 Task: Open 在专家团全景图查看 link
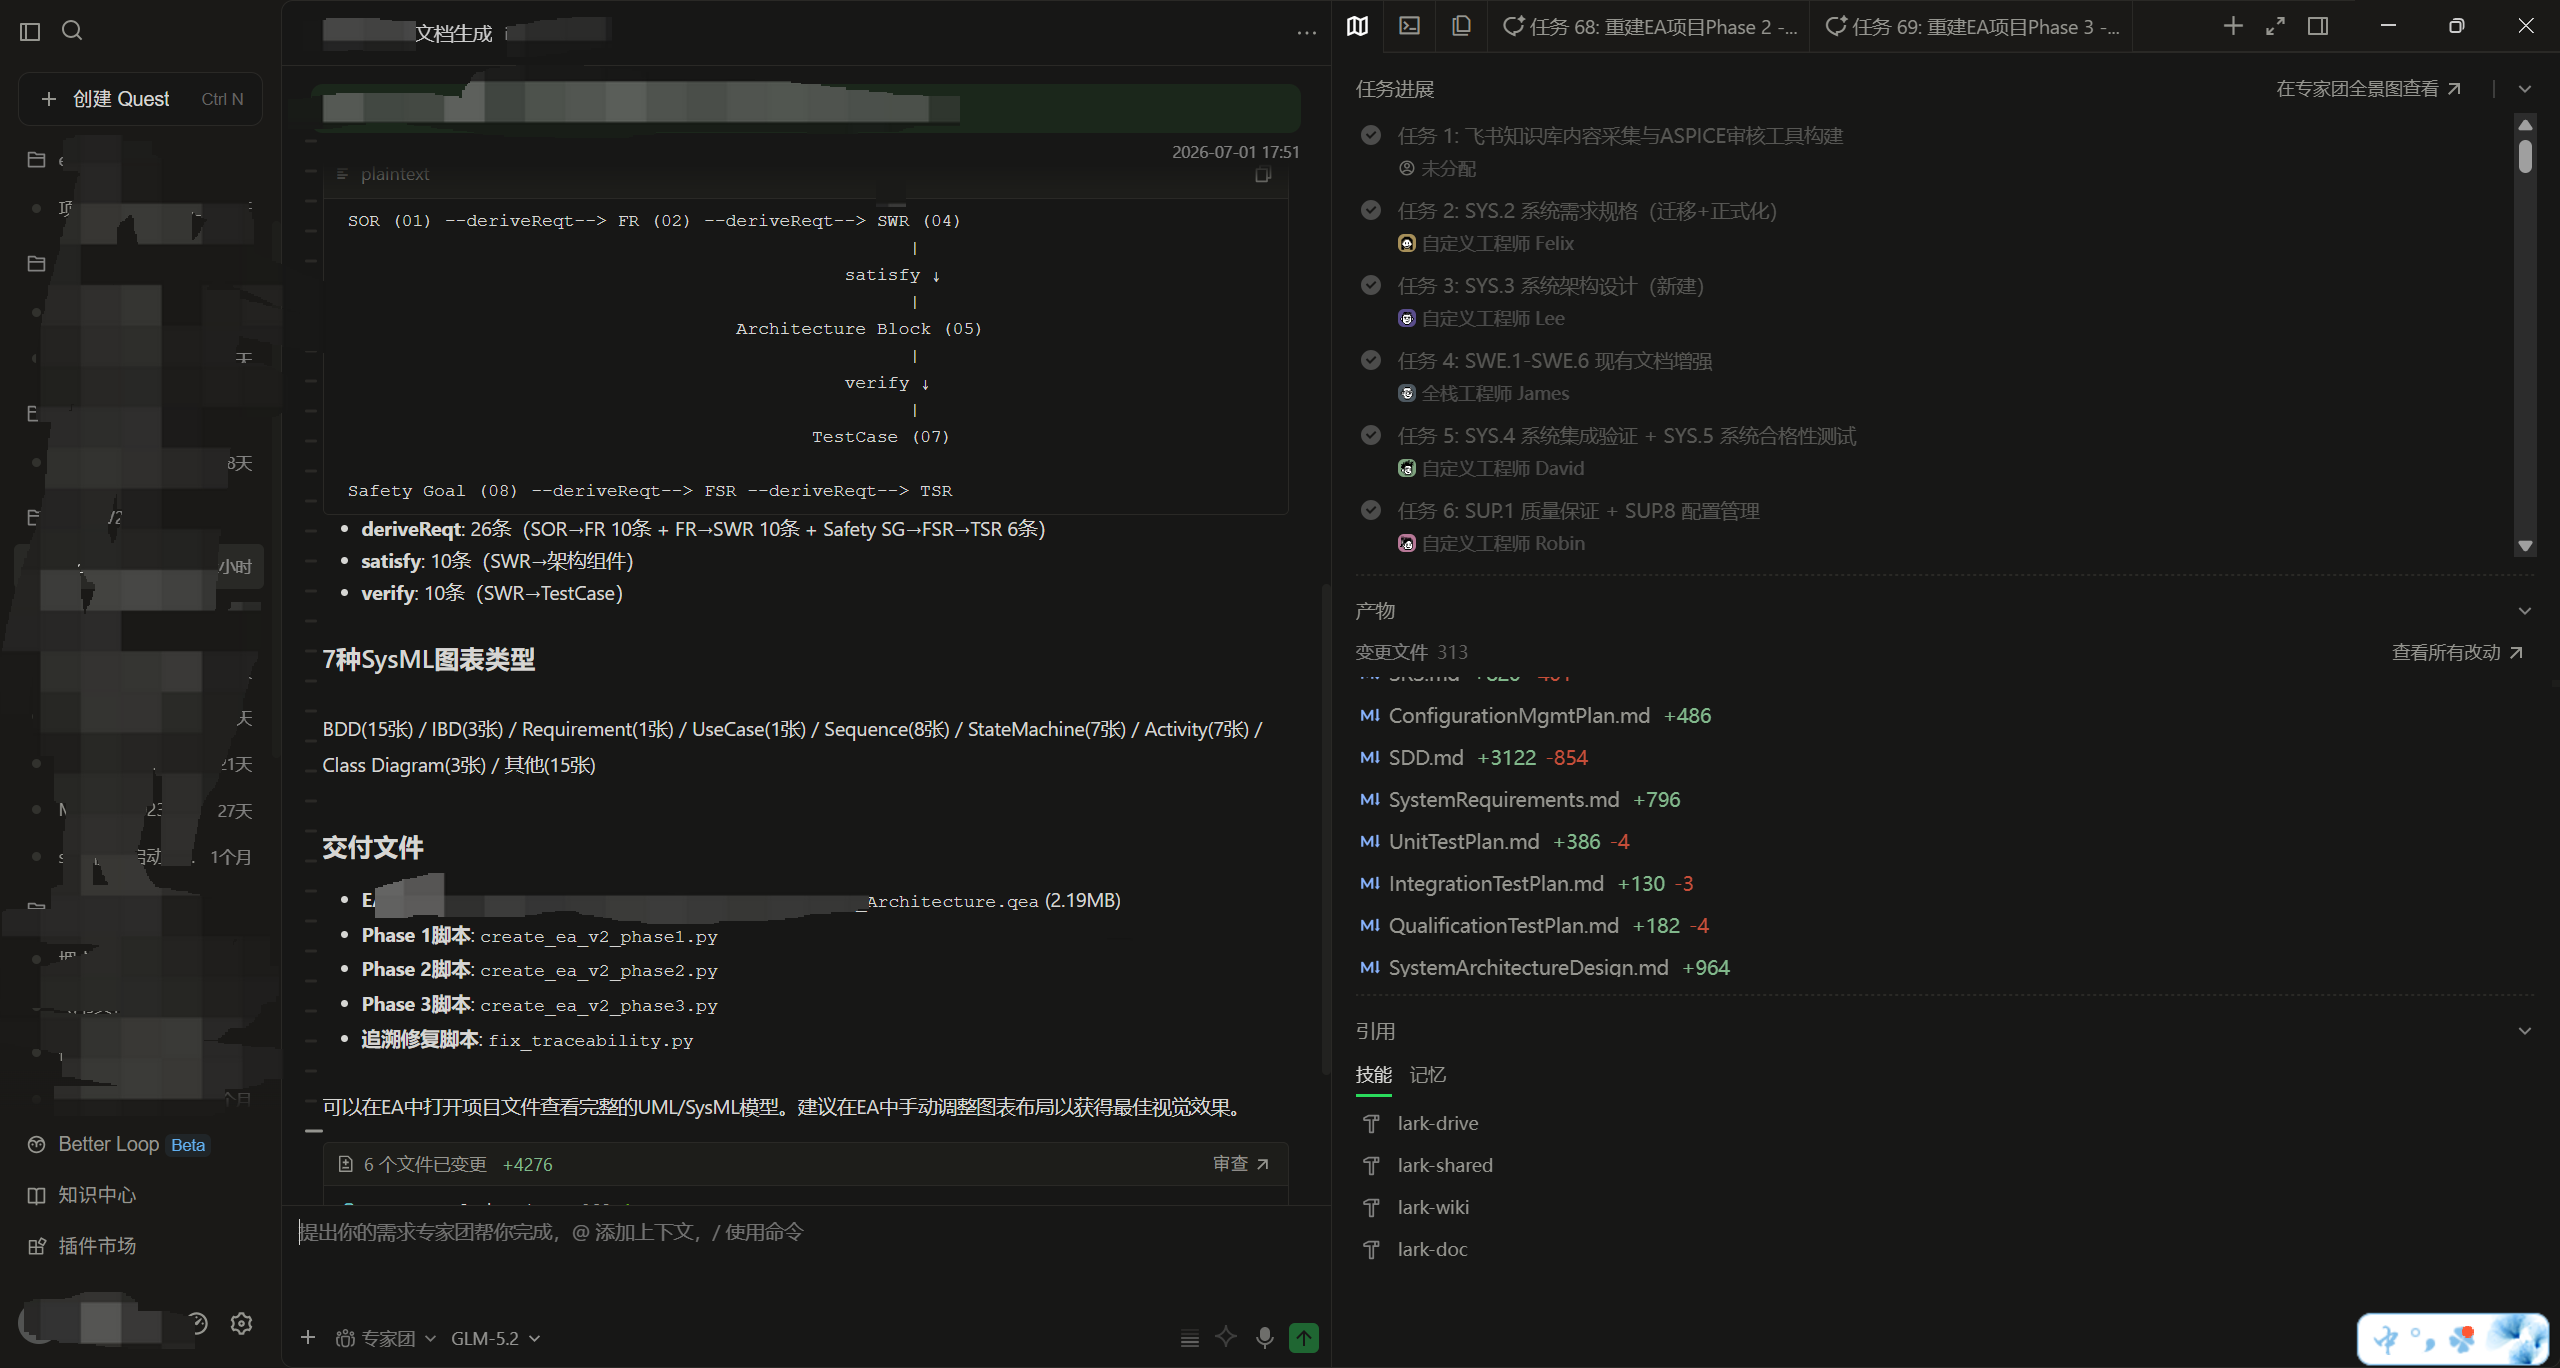(x=2368, y=89)
